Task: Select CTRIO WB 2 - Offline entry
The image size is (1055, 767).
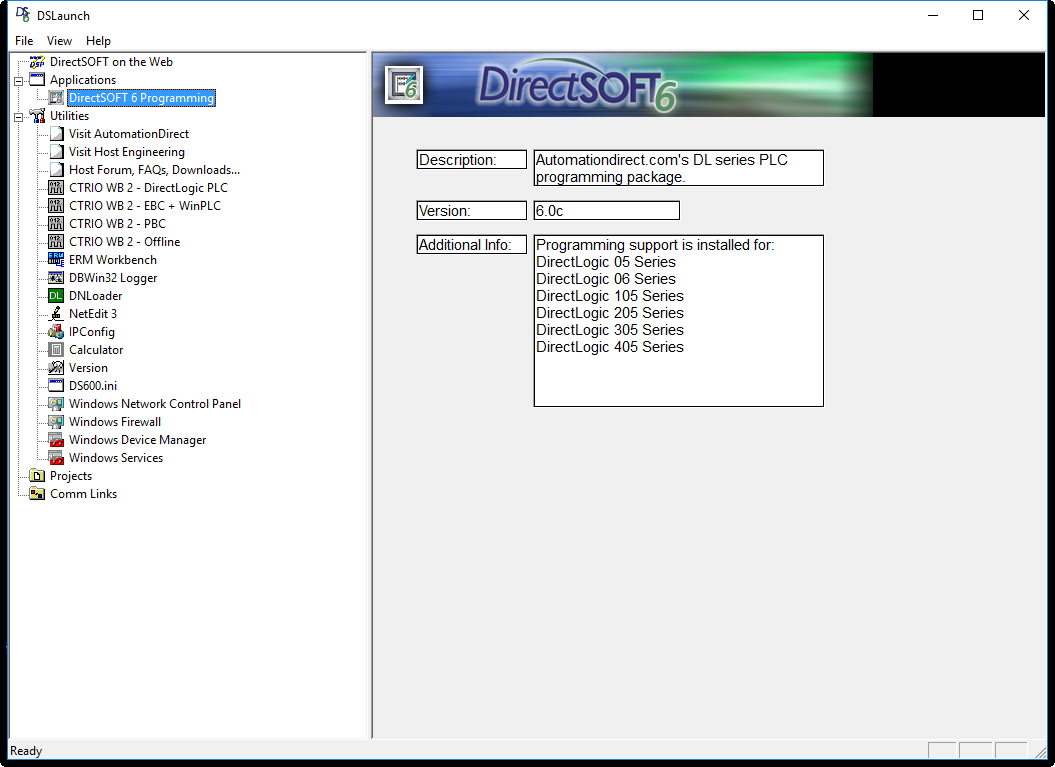Action: (124, 242)
